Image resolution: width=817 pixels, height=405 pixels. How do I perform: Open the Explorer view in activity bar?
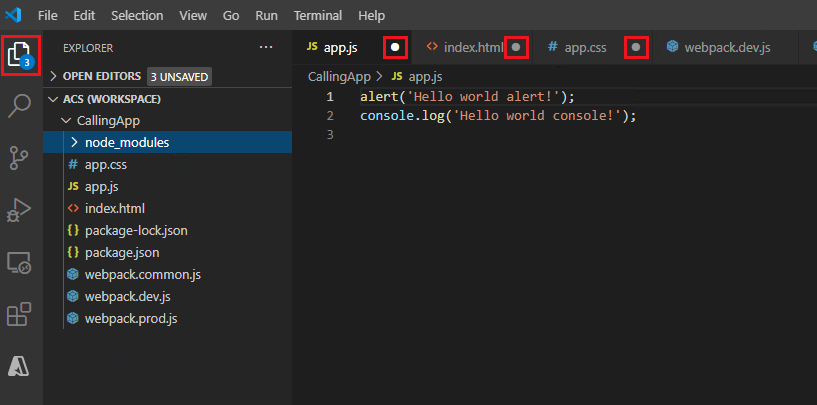point(21,55)
